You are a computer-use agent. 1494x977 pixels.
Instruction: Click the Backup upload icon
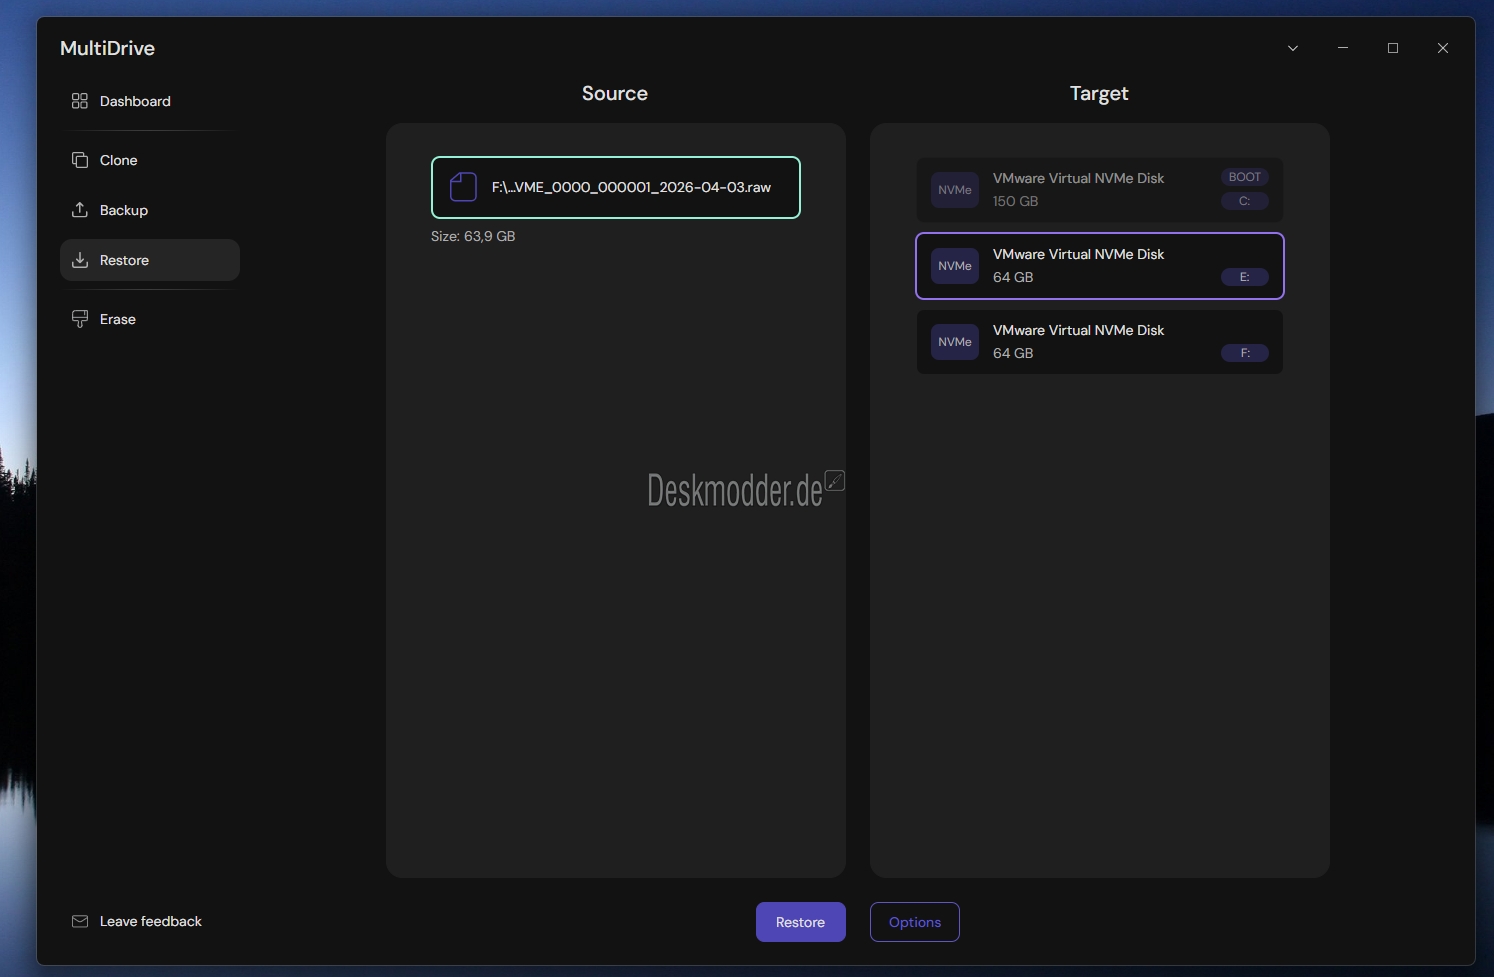tap(80, 210)
